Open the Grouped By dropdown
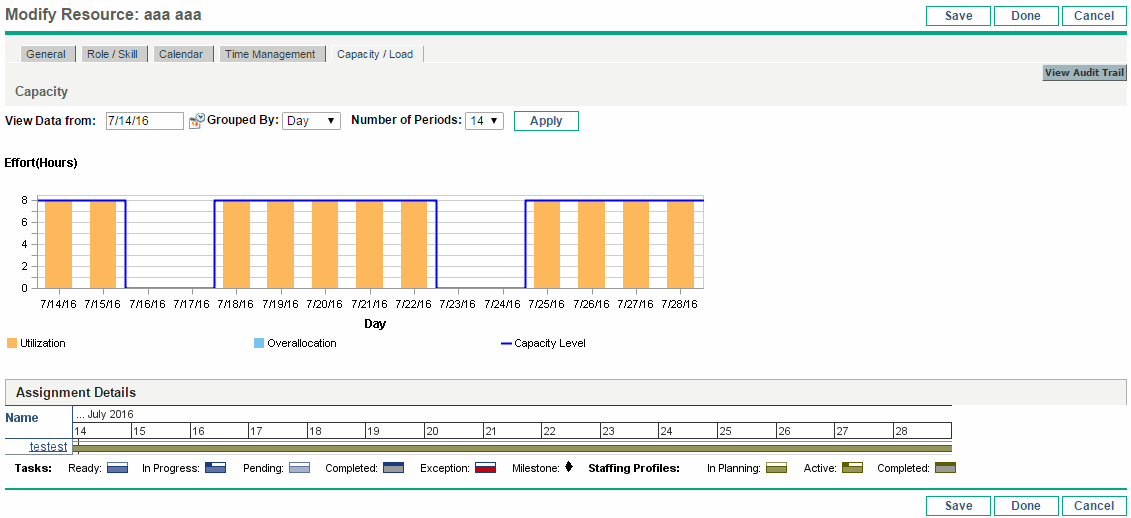This screenshot has height=518, width=1131. click(x=311, y=121)
